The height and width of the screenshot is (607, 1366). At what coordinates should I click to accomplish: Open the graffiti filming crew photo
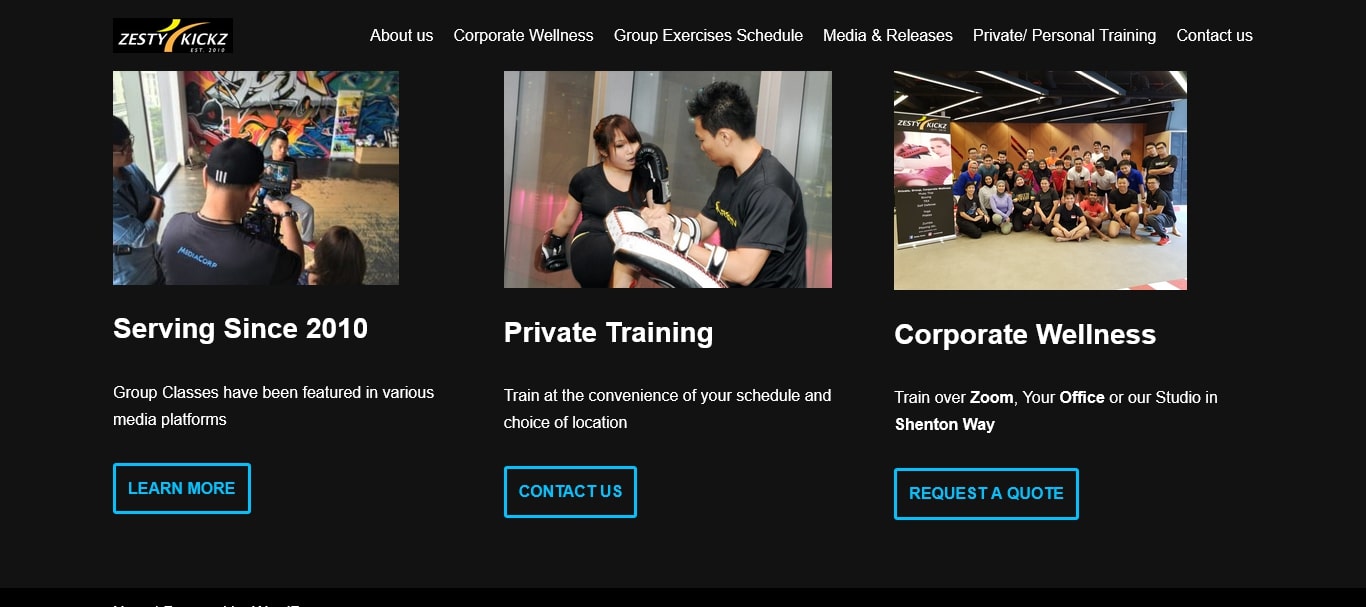pos(256,178)
